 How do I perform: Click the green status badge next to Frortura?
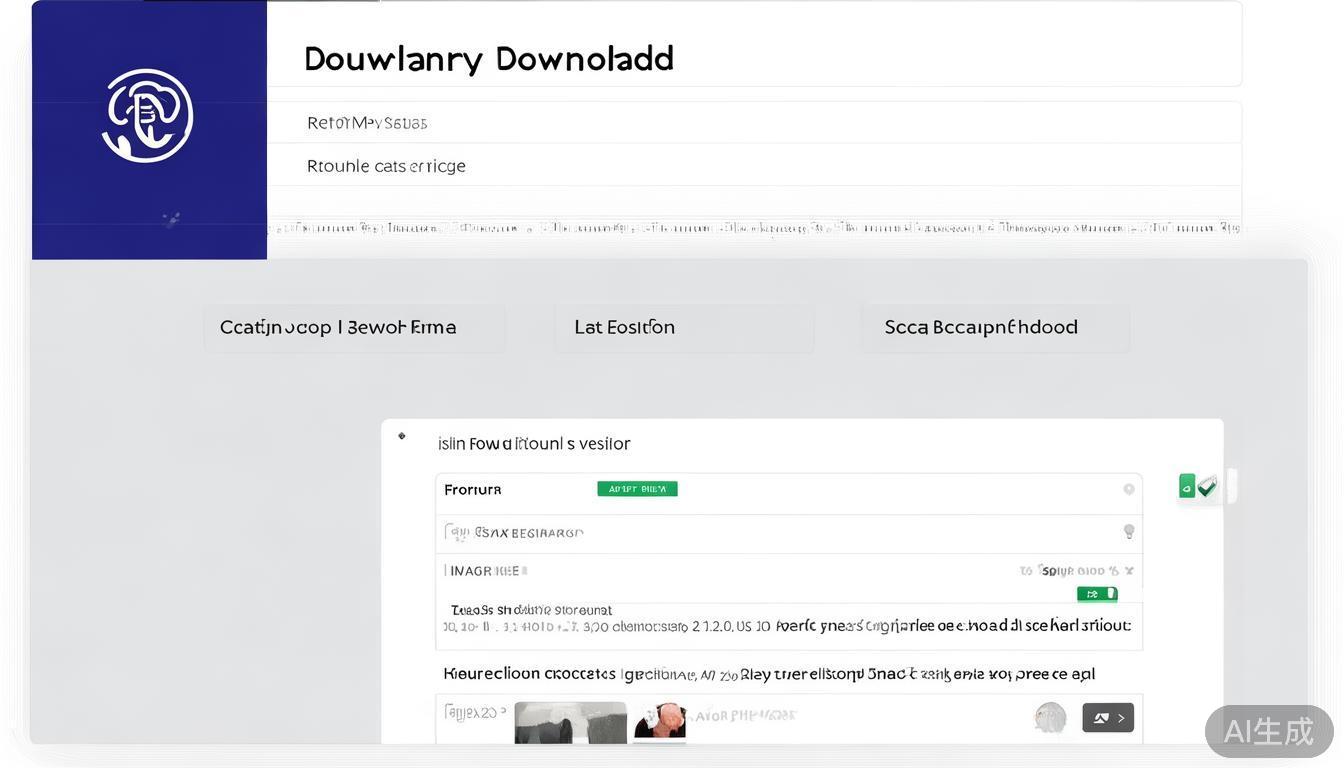tap(637, 489)
